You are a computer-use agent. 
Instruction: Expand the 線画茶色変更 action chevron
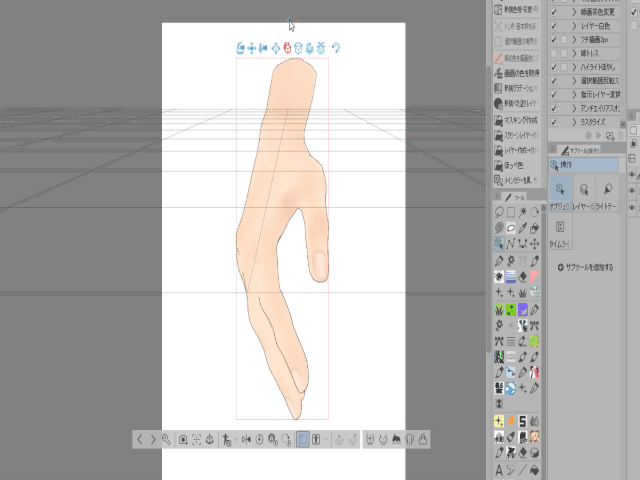[x=574, y=12]
